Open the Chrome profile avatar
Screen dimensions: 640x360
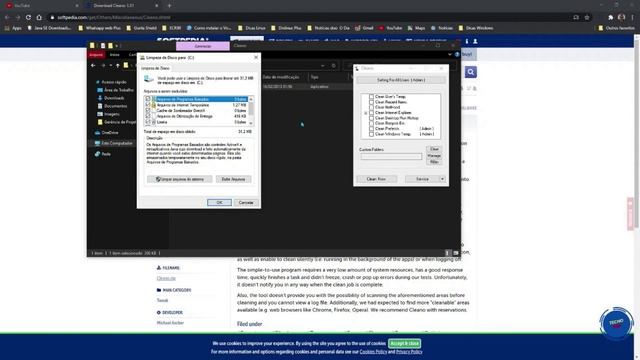pyautogui.click(x=621, y=18)
